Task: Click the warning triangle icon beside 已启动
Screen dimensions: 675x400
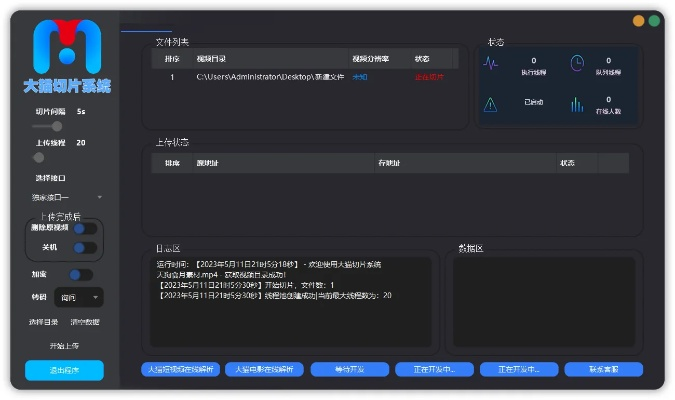Action: tap(491, 104)
